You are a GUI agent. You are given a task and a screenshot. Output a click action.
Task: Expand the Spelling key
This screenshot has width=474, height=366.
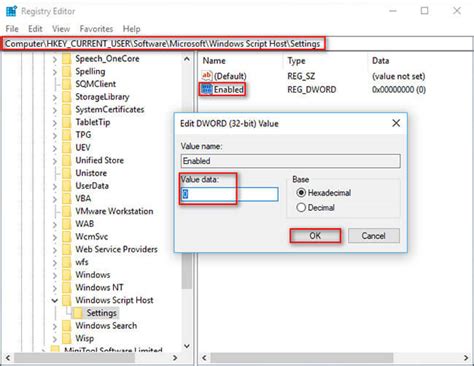[55, 72]
